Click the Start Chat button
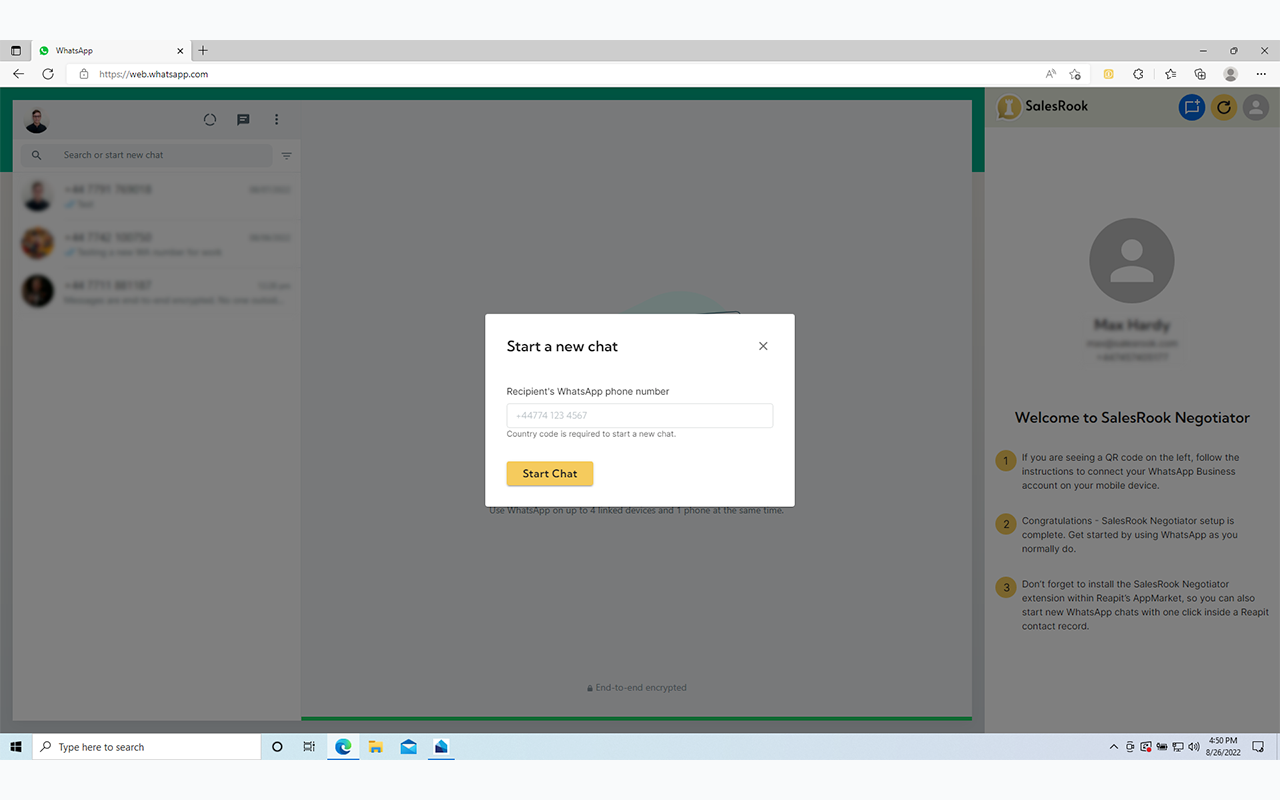 [550, 474]
